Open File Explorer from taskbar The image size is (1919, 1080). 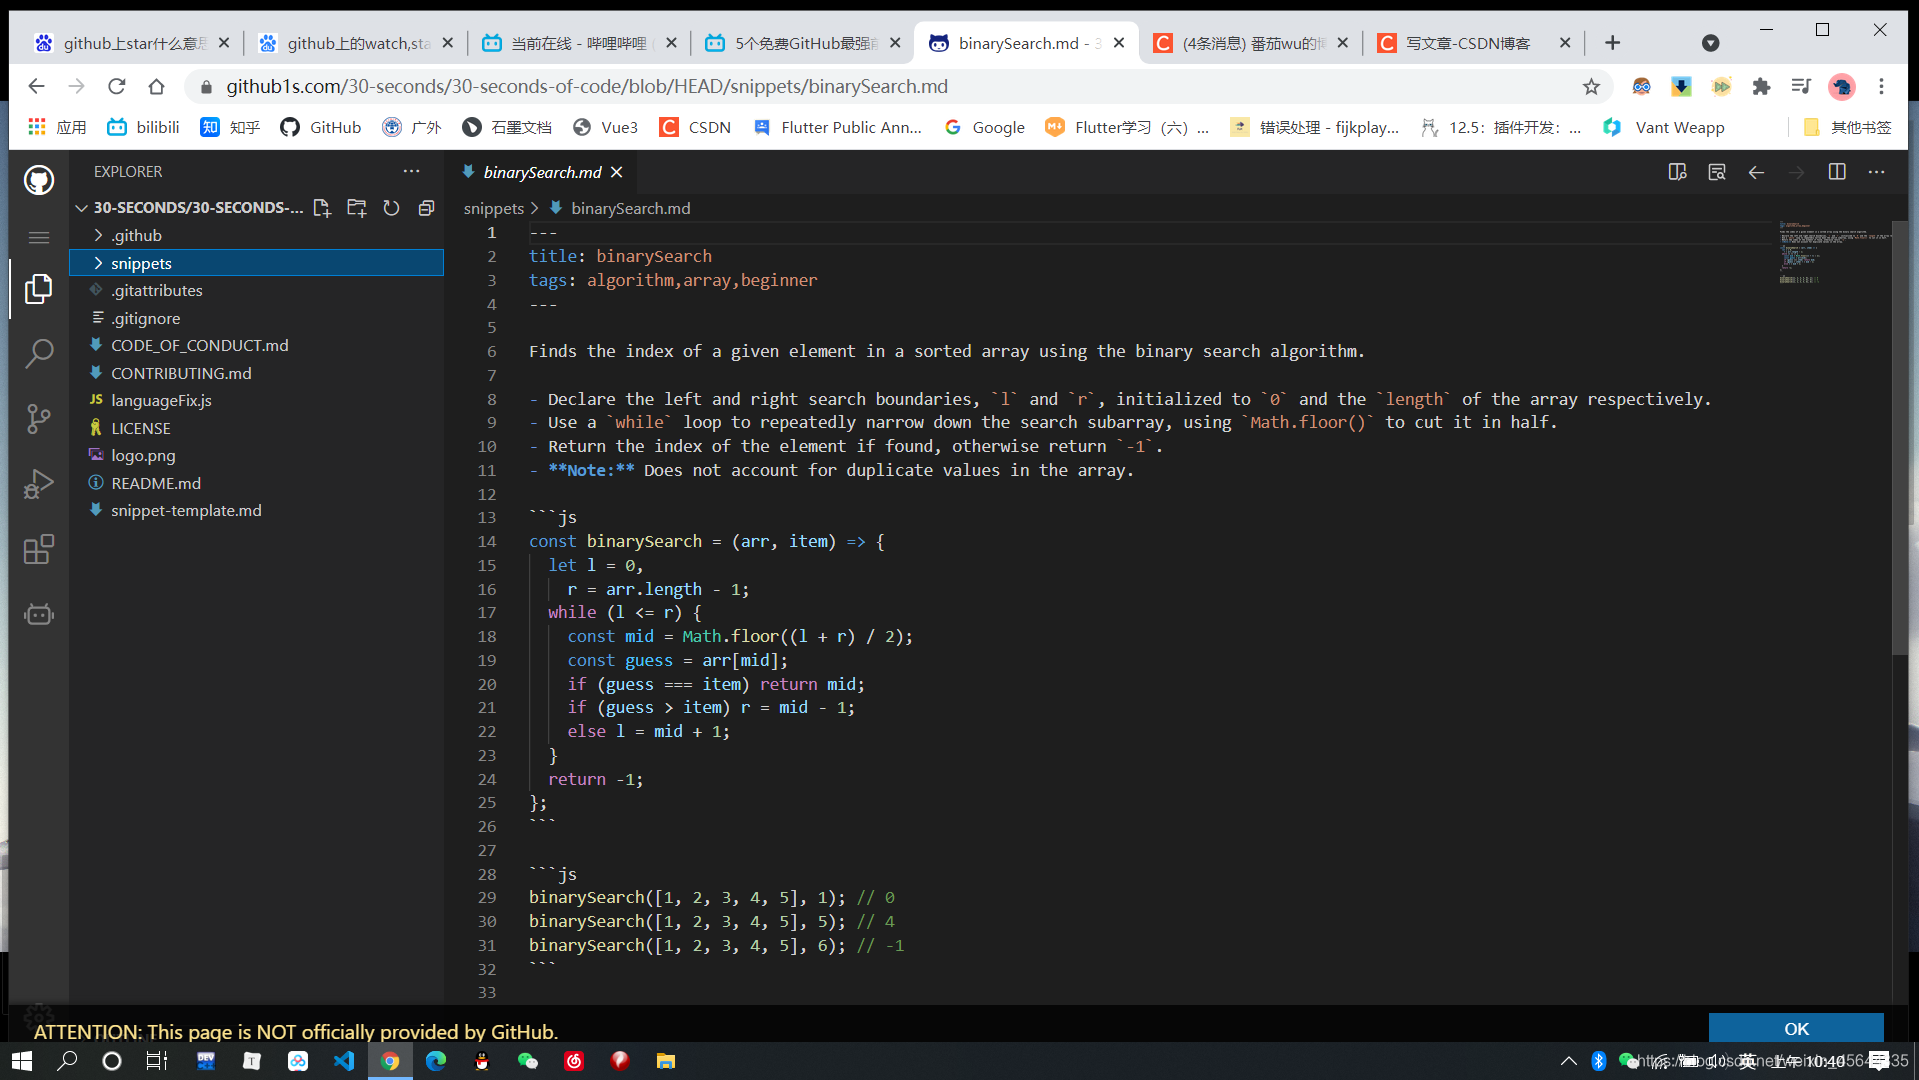pyautogui.click(x=666, y=1061)
